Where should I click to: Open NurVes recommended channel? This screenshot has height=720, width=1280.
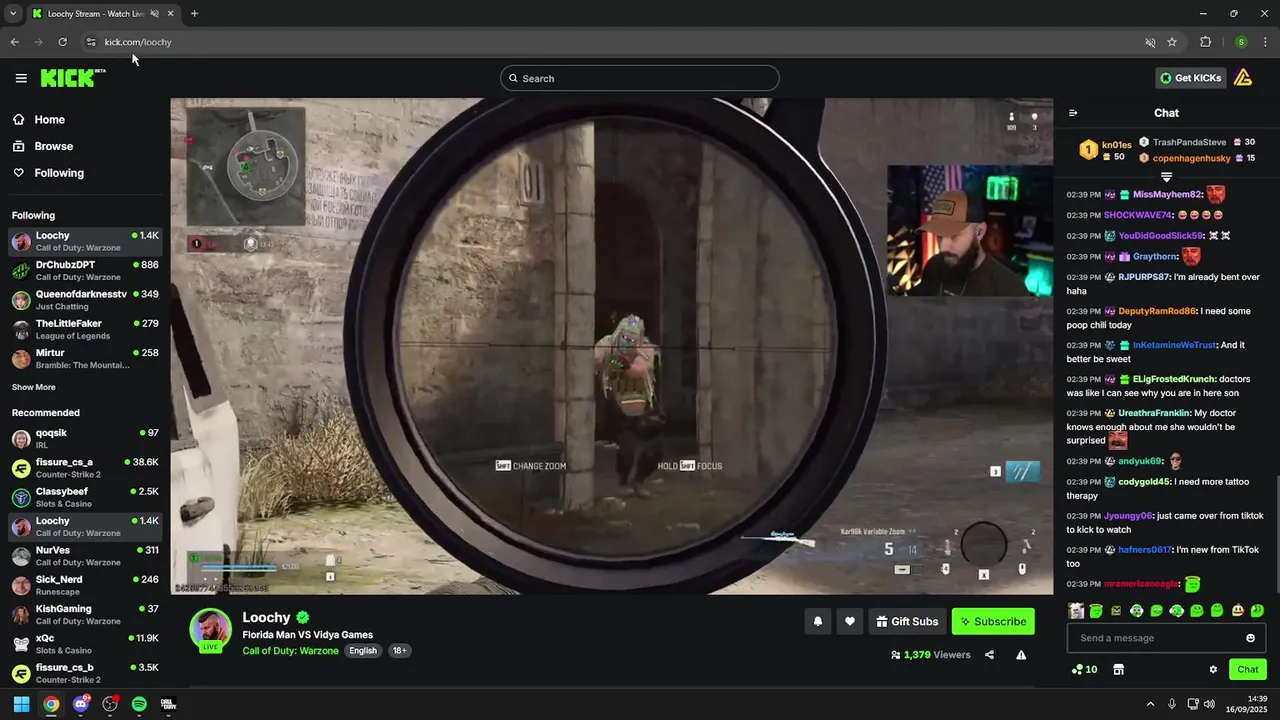click(x=85, y=555)
